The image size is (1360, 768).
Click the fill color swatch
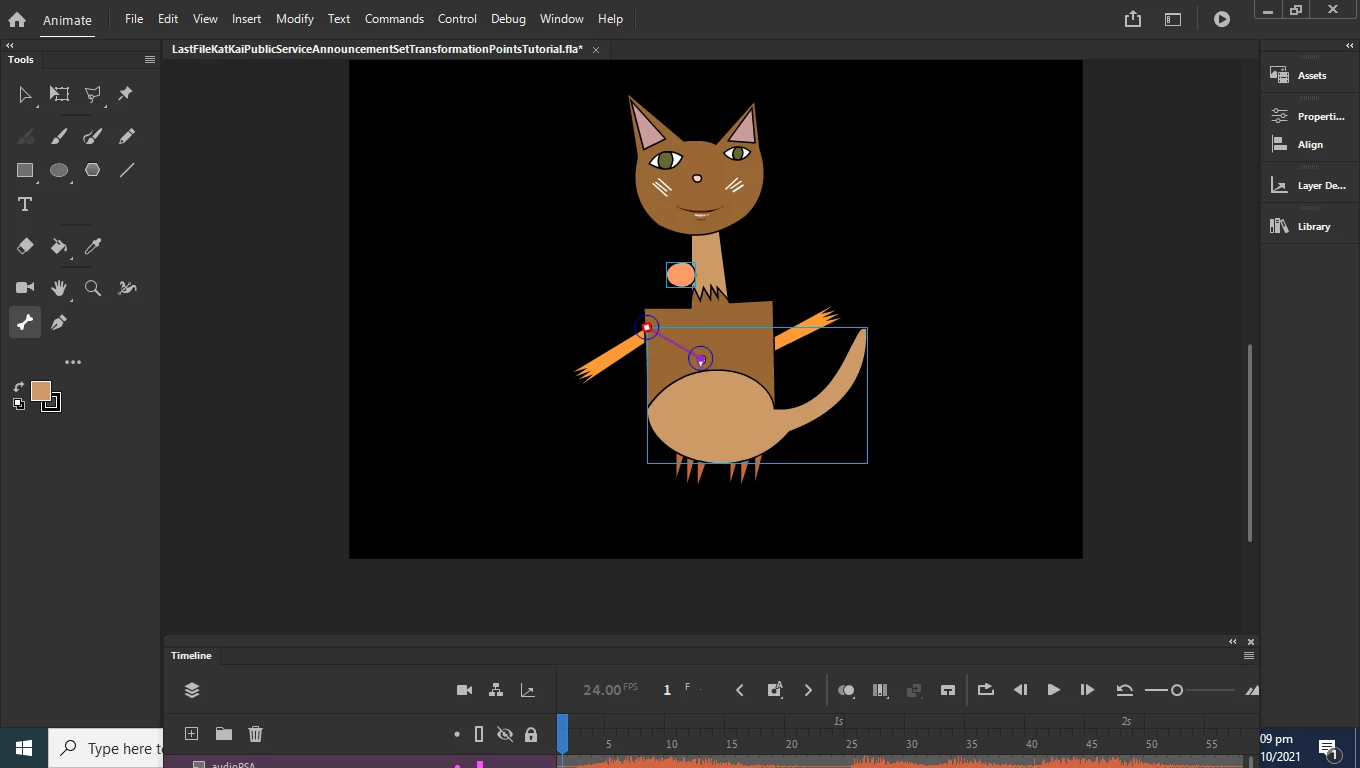(x=40, y=391)
